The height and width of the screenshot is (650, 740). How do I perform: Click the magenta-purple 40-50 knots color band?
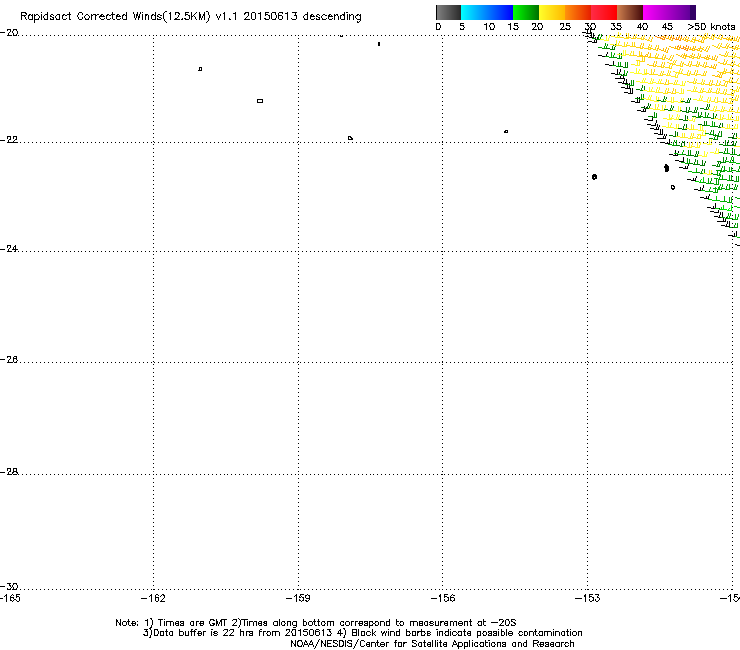[x=669, y=12]
